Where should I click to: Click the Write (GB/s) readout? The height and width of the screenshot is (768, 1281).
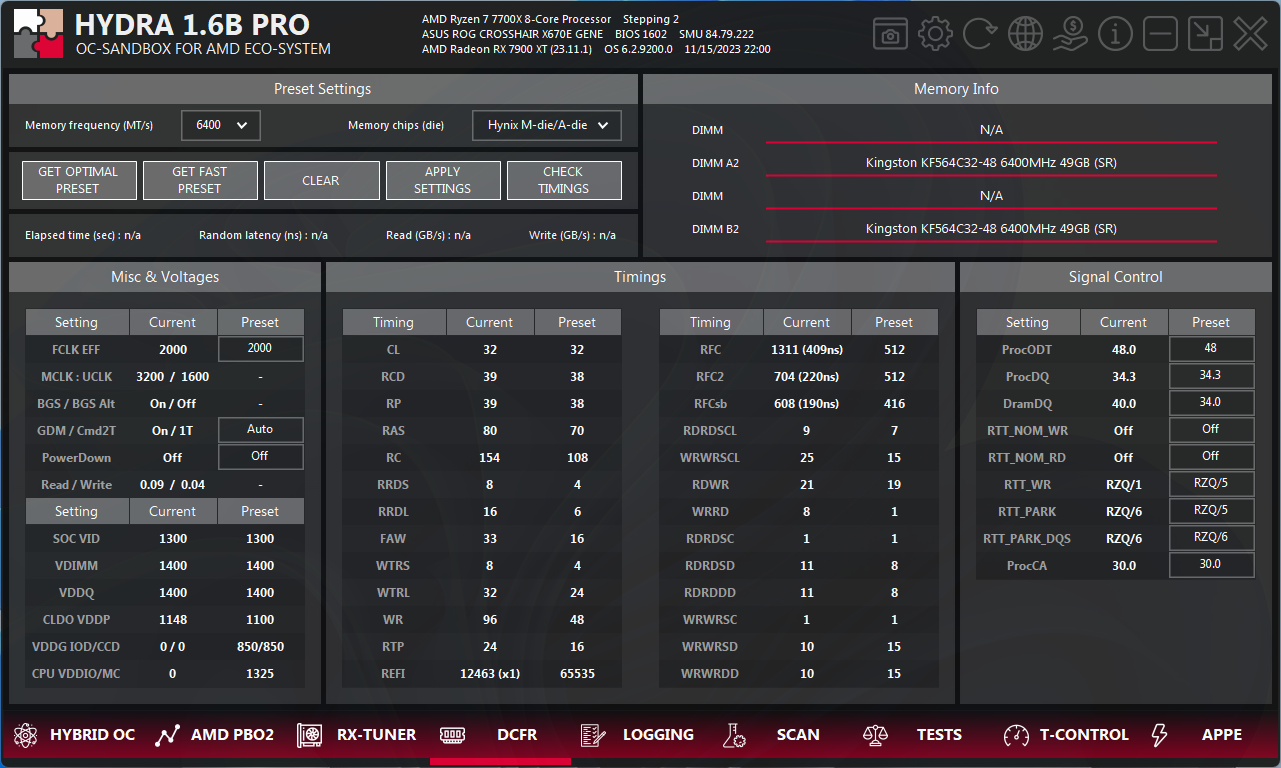point(572,236)
